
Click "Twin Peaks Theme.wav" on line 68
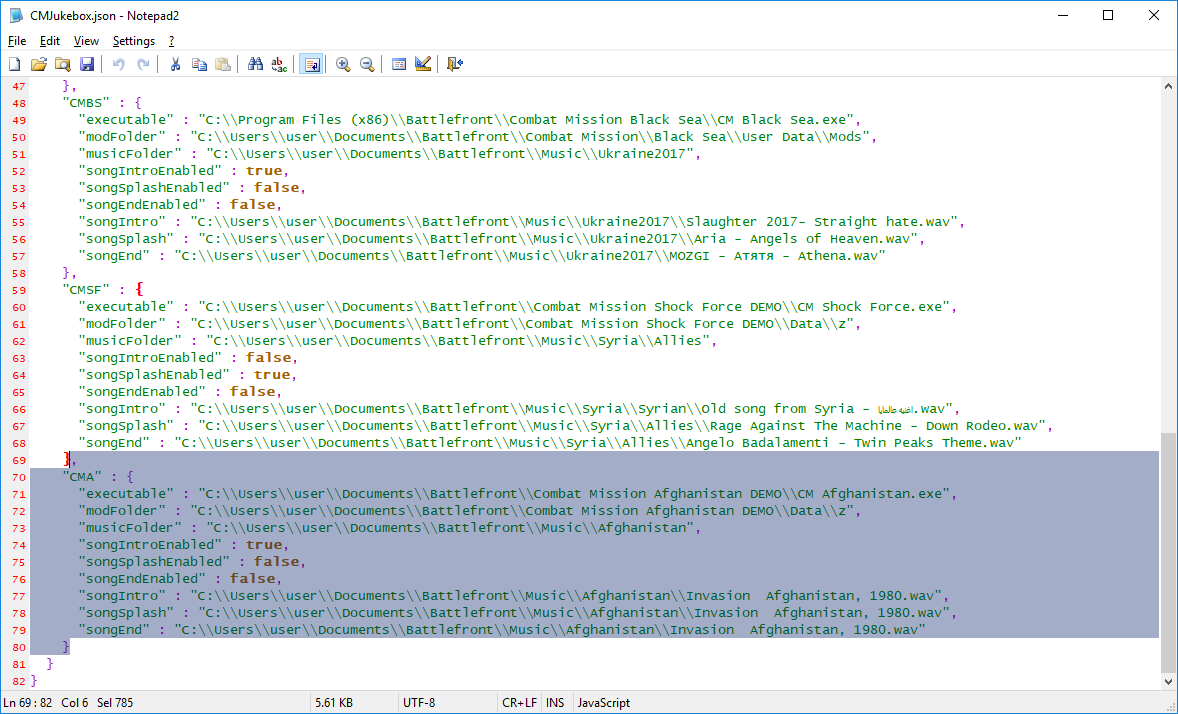coord(934,443)
